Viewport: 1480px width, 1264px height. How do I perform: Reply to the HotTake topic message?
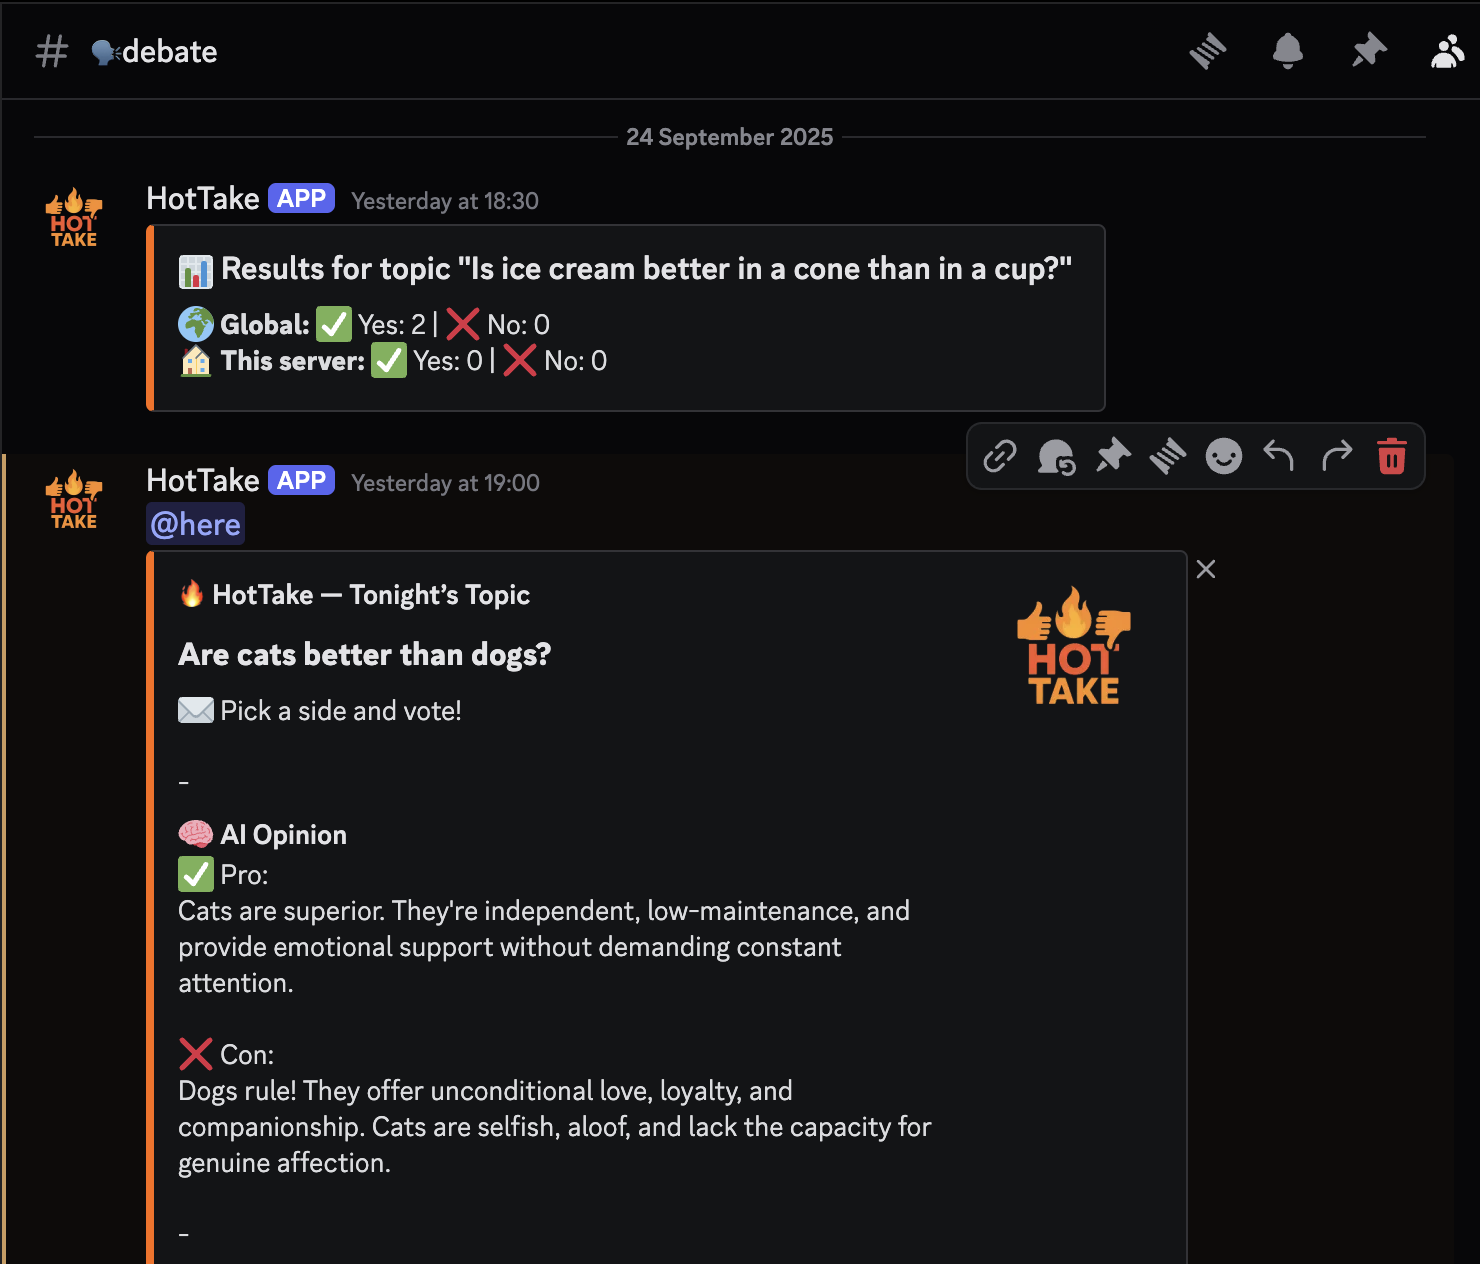(1278, 456)
